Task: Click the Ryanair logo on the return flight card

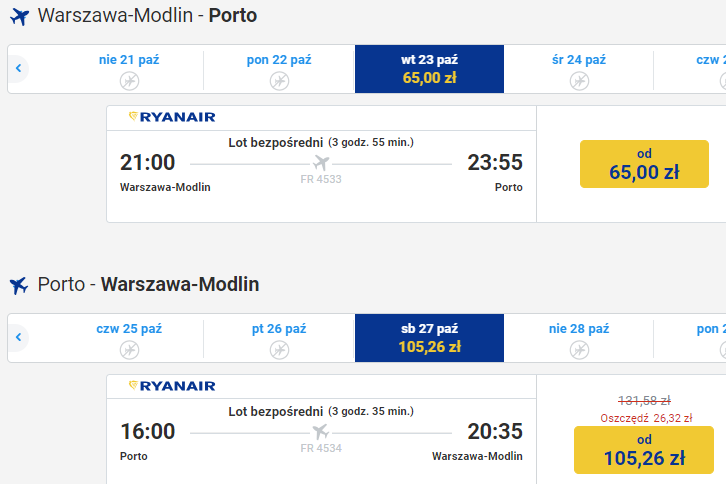Action: click(x=172, y=386)
